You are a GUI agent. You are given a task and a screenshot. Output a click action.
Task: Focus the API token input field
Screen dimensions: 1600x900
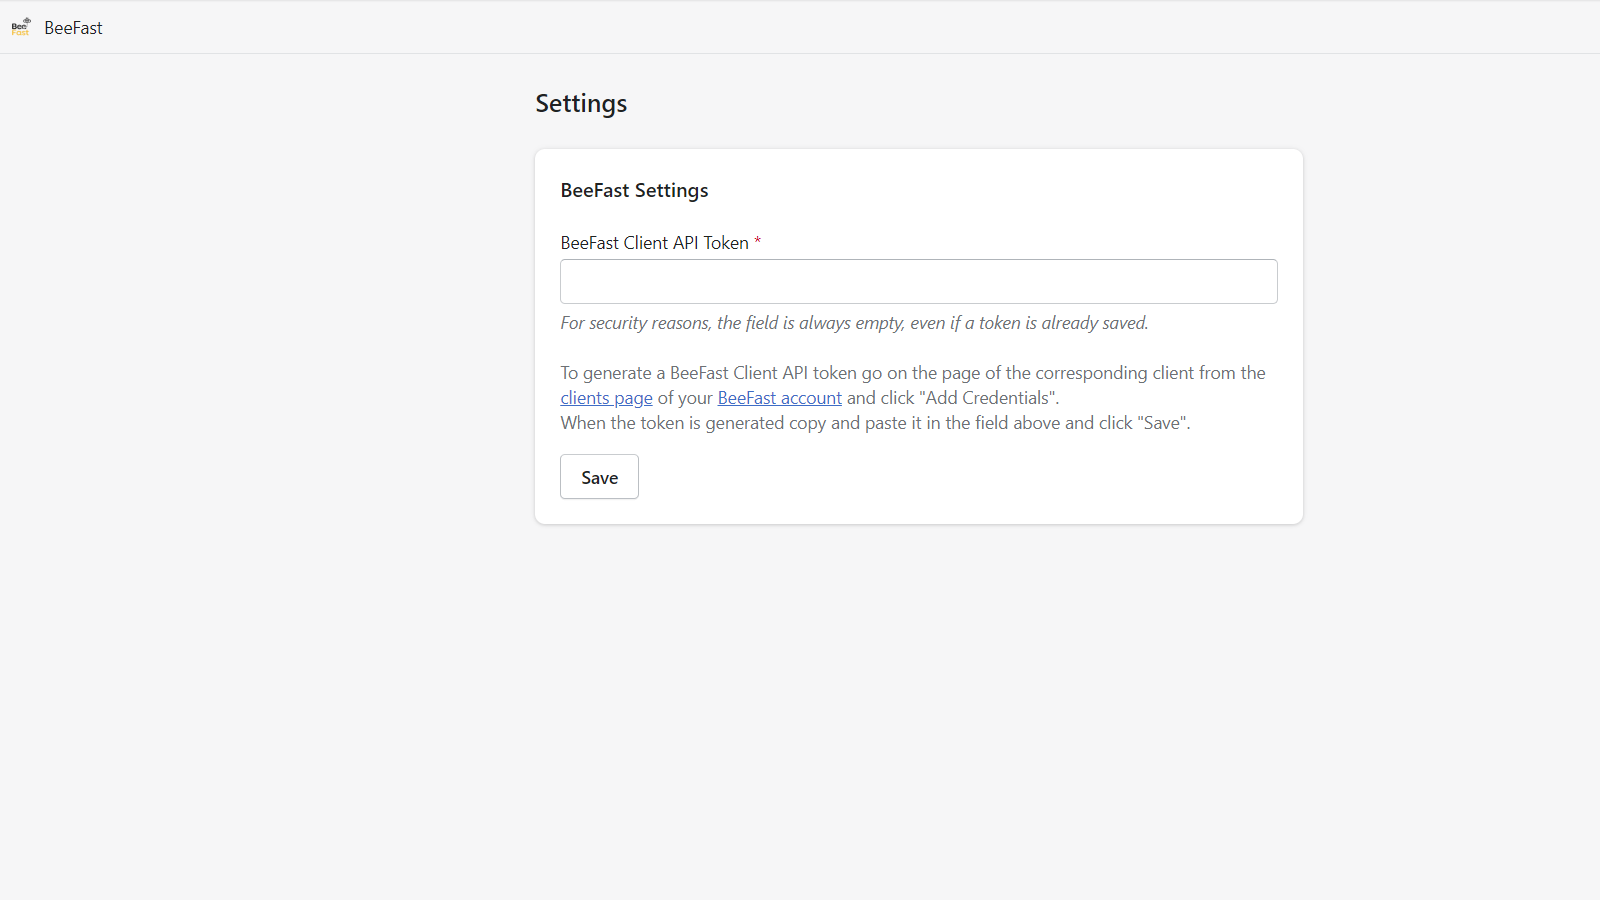coord(918,281)
